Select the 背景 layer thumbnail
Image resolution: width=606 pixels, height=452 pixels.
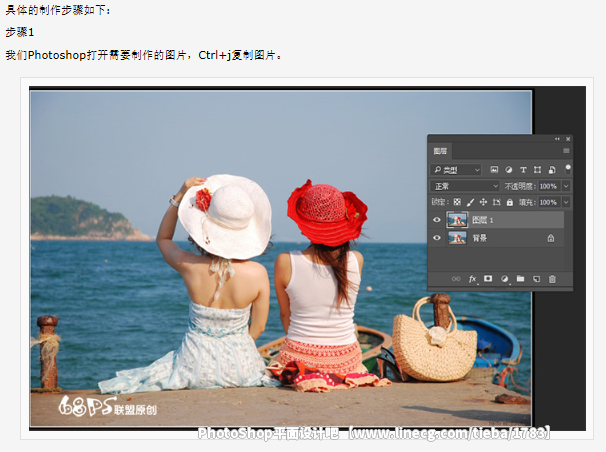(457, 238)
